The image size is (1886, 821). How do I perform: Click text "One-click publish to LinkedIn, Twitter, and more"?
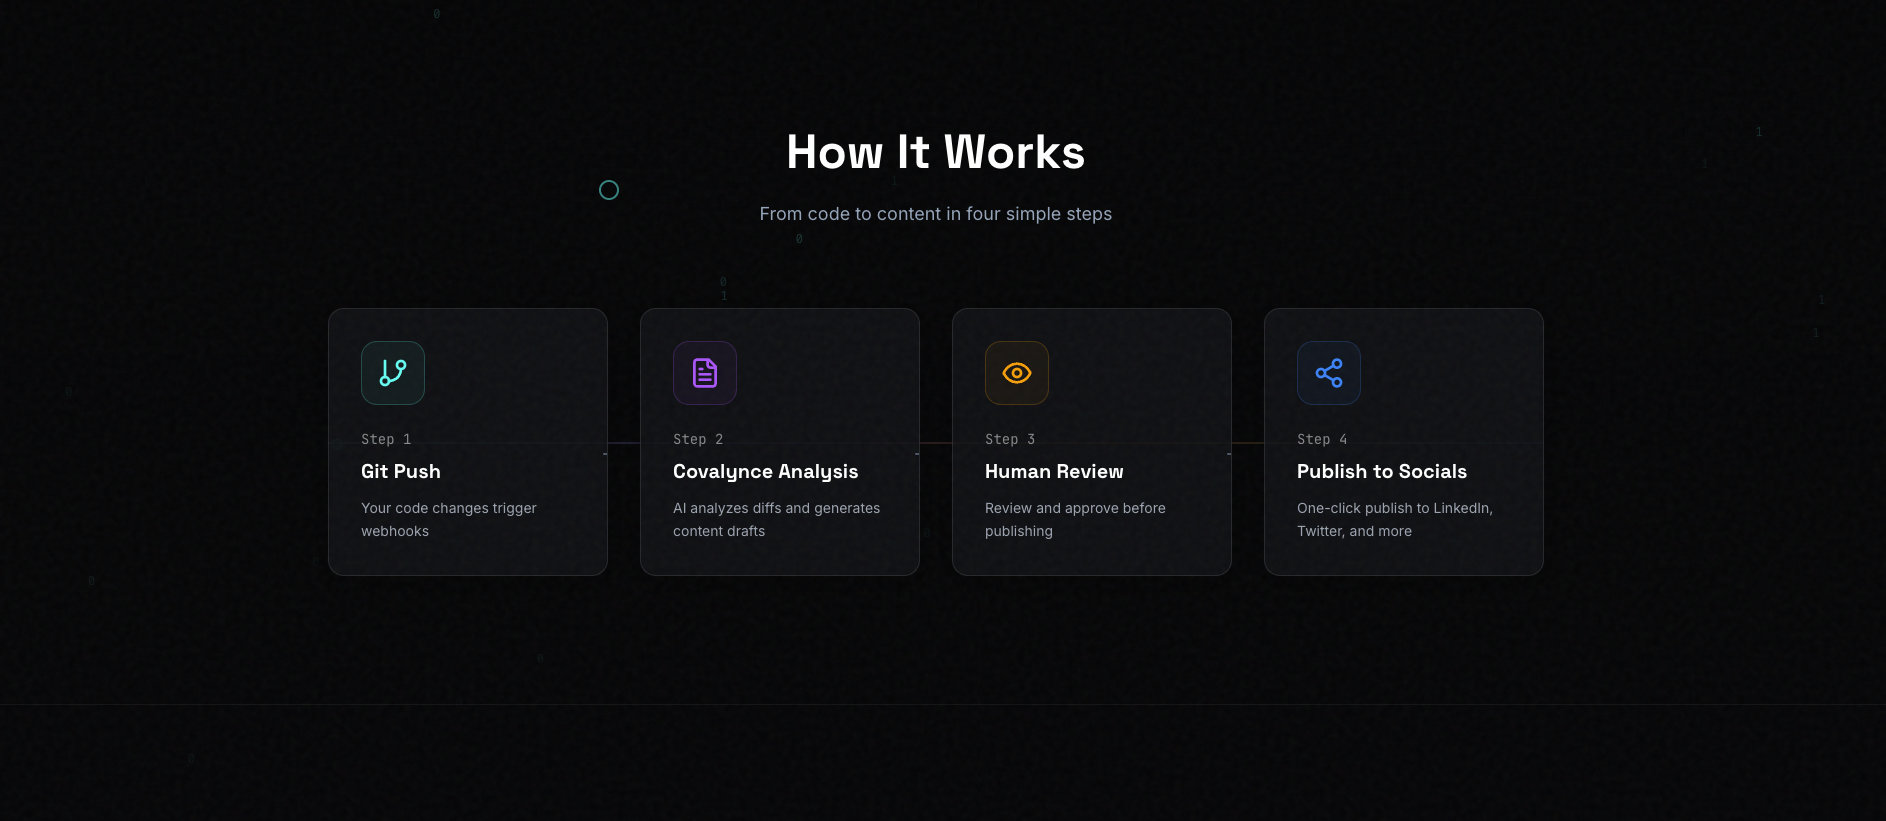1395,520
